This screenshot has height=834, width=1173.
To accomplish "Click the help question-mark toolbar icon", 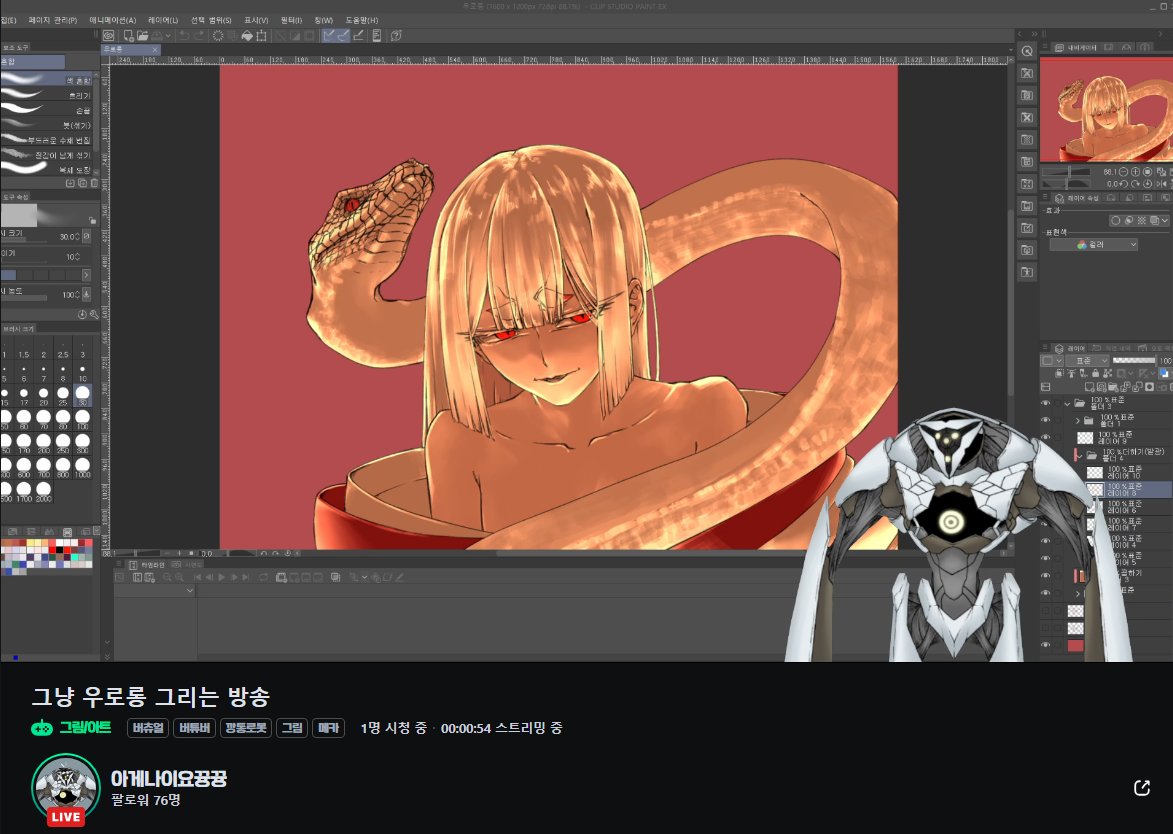I will (396, 35).
